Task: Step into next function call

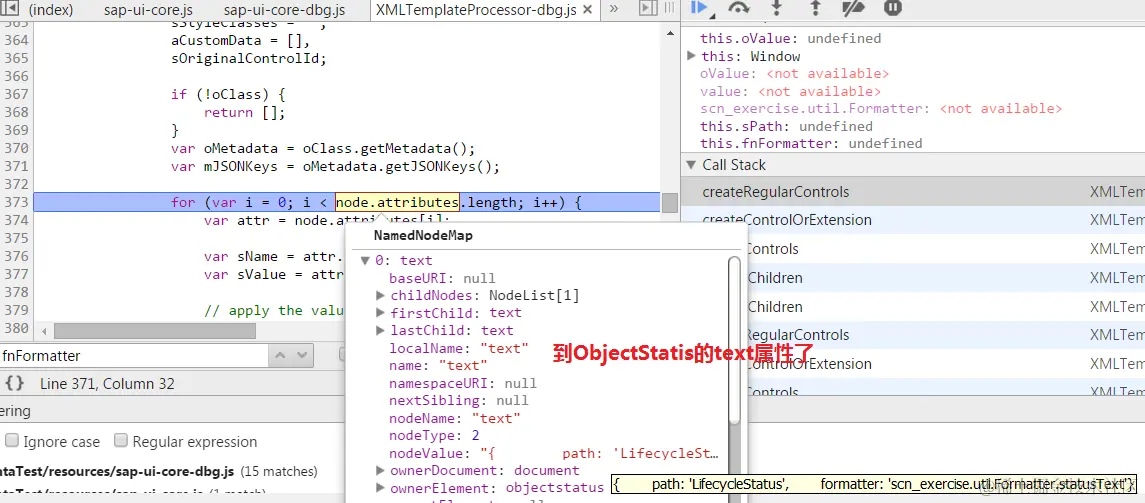Action: [777, 7]
